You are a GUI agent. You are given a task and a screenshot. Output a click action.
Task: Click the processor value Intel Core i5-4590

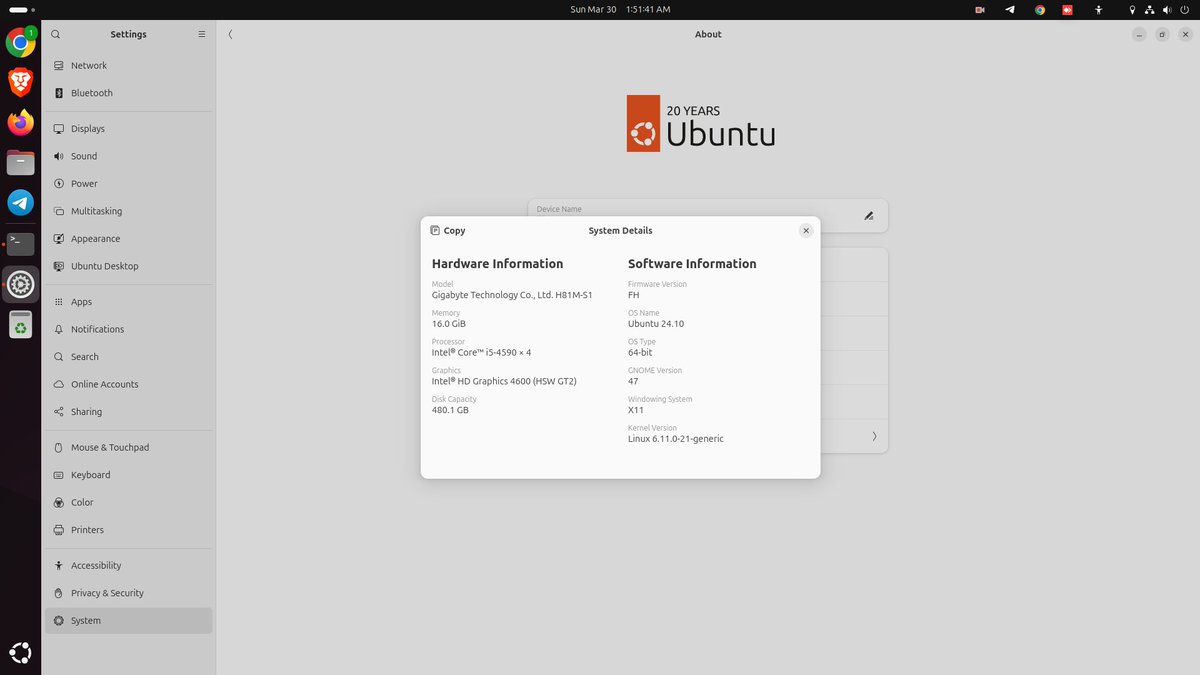pos(482,353)
